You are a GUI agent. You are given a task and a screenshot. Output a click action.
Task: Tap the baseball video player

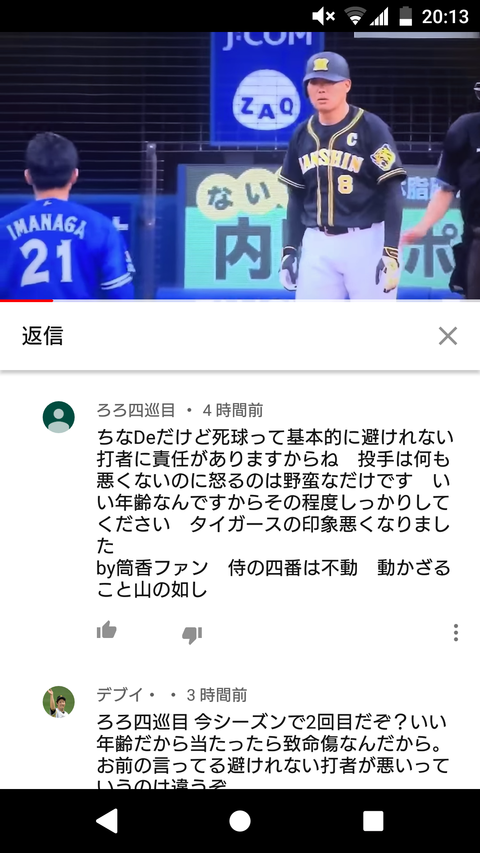(x=240, y=165)
